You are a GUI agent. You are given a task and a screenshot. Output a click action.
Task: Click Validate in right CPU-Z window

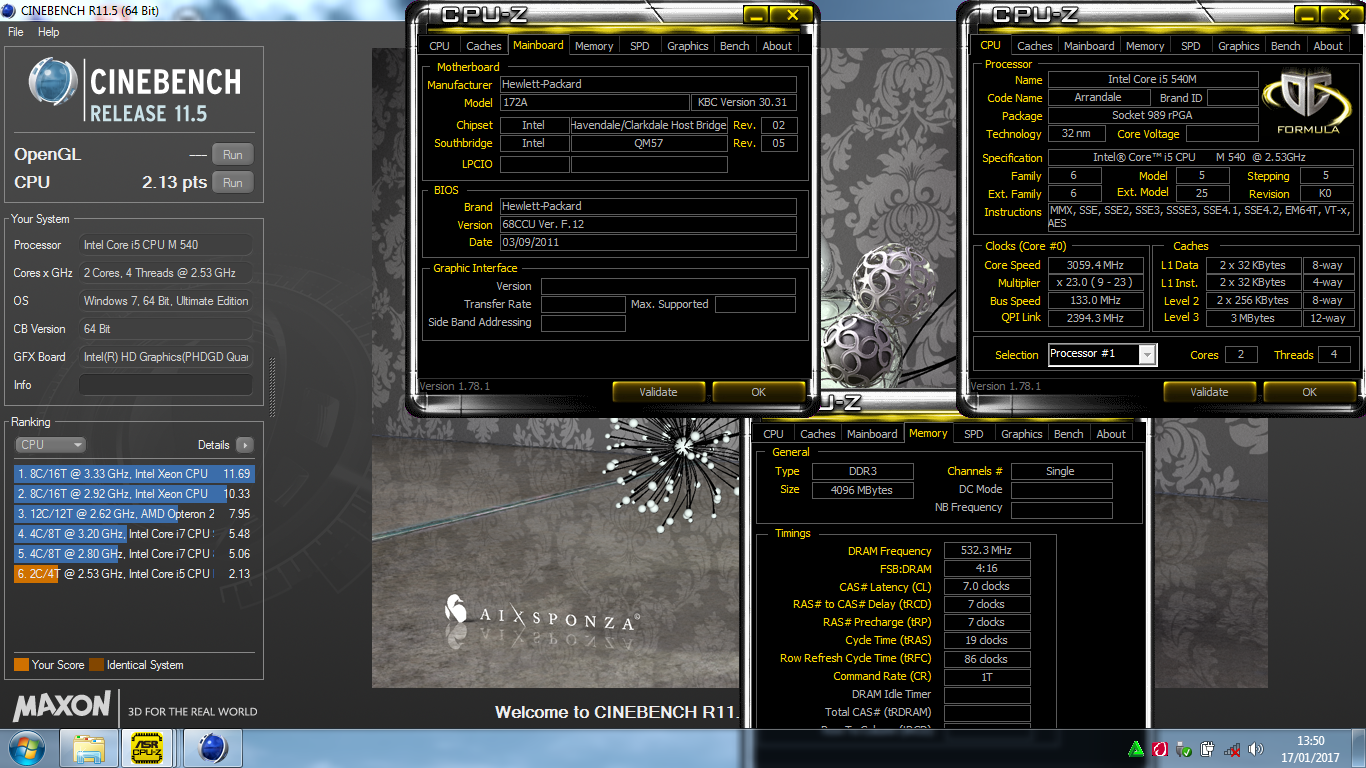pyautogui.click(x=1209, y=392)
